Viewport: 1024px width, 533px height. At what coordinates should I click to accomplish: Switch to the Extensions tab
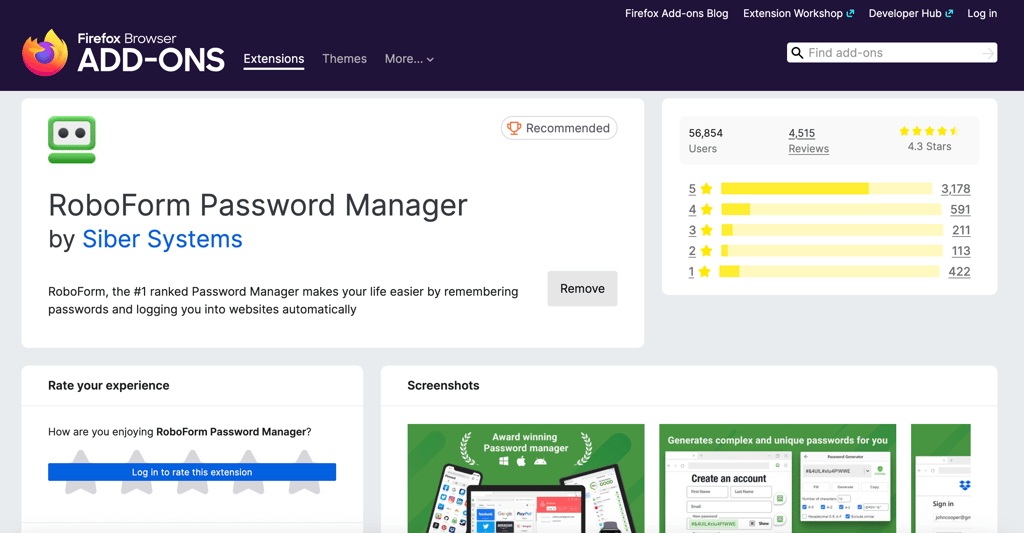tap(274, 59)
